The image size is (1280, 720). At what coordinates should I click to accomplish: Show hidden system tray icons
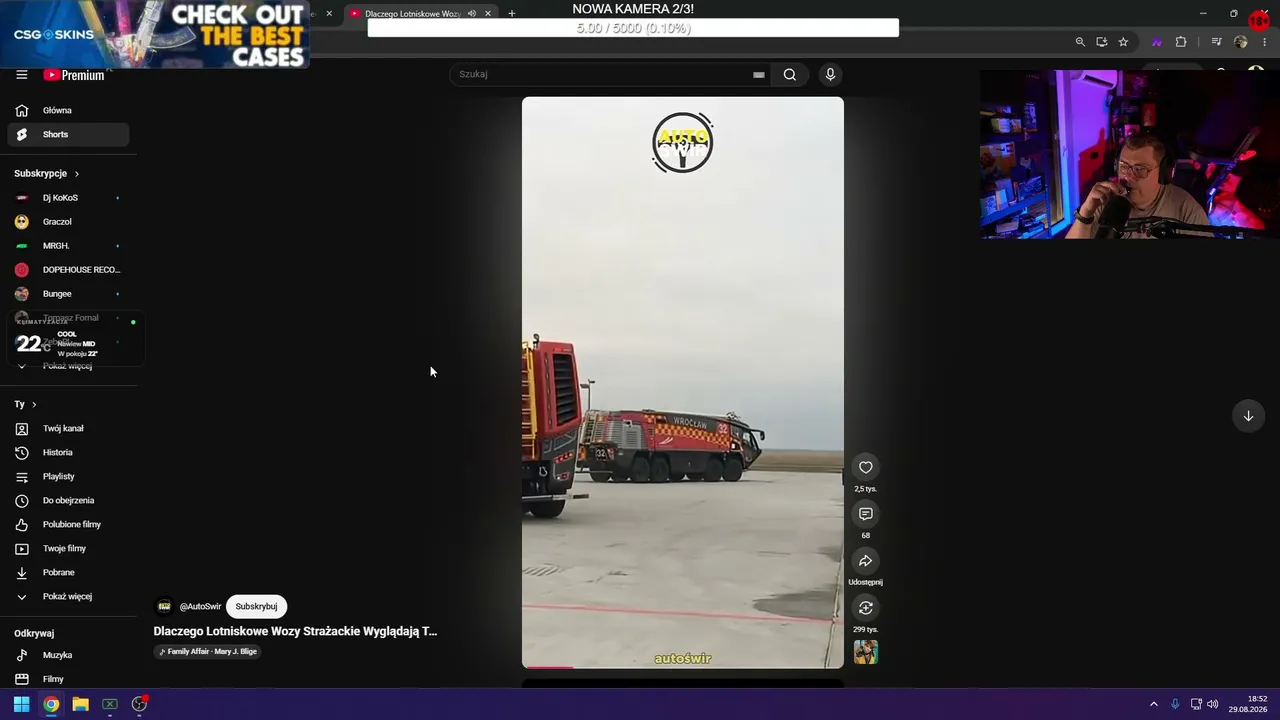[1153, 704]
